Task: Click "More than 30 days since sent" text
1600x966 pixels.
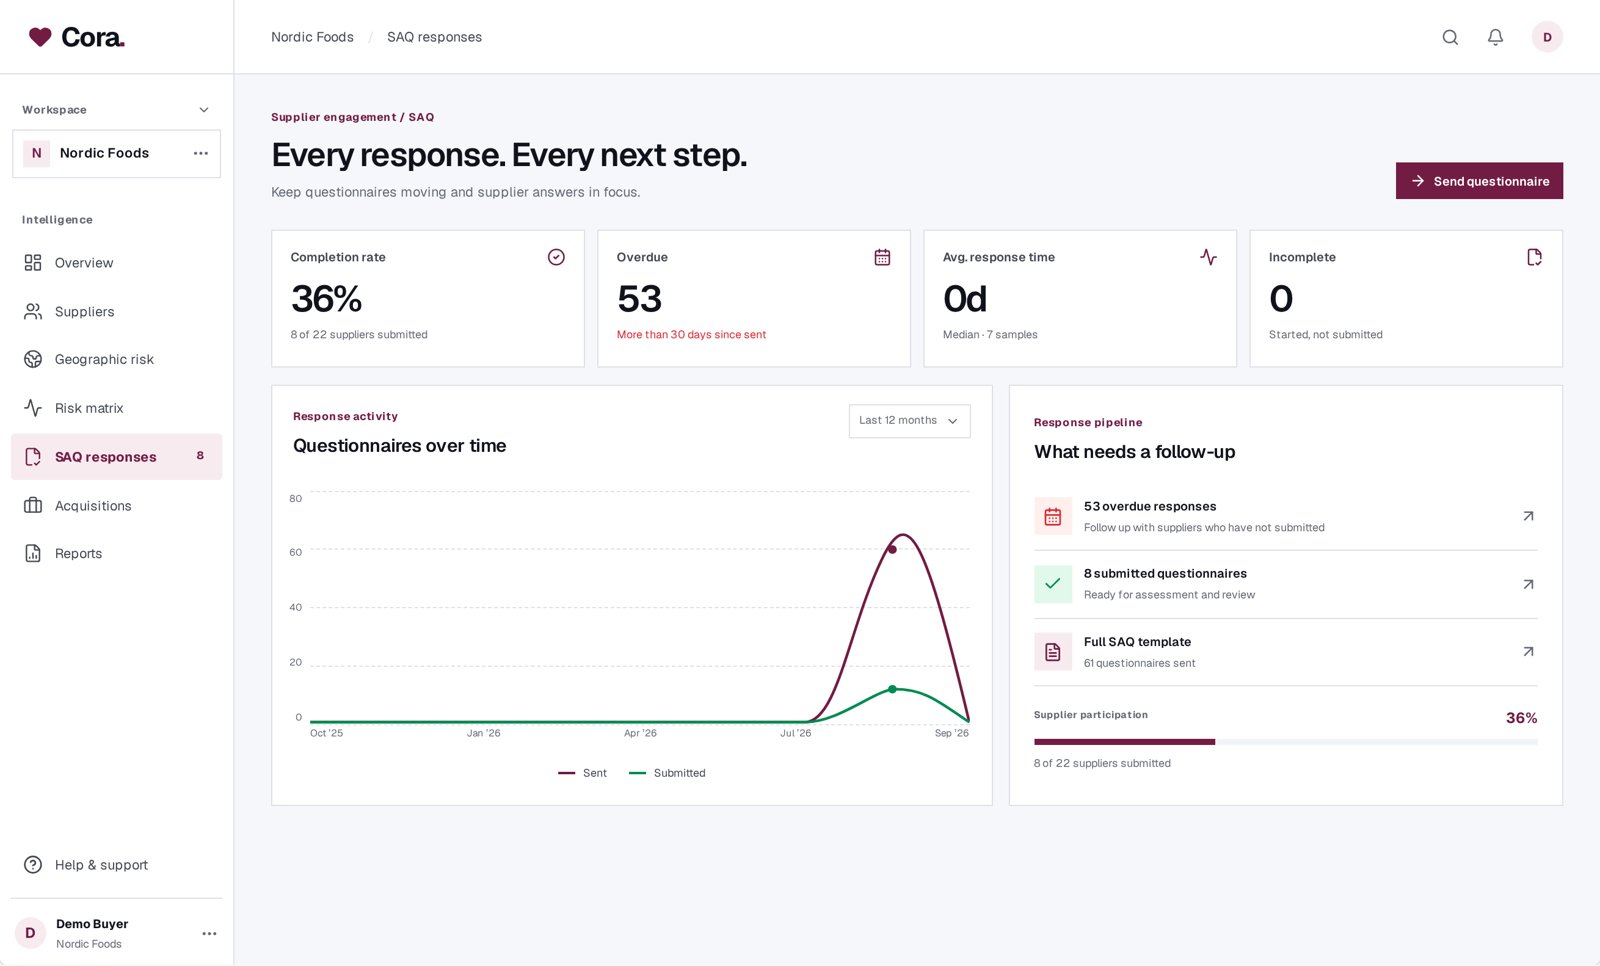Action: [x=691, y=335]
